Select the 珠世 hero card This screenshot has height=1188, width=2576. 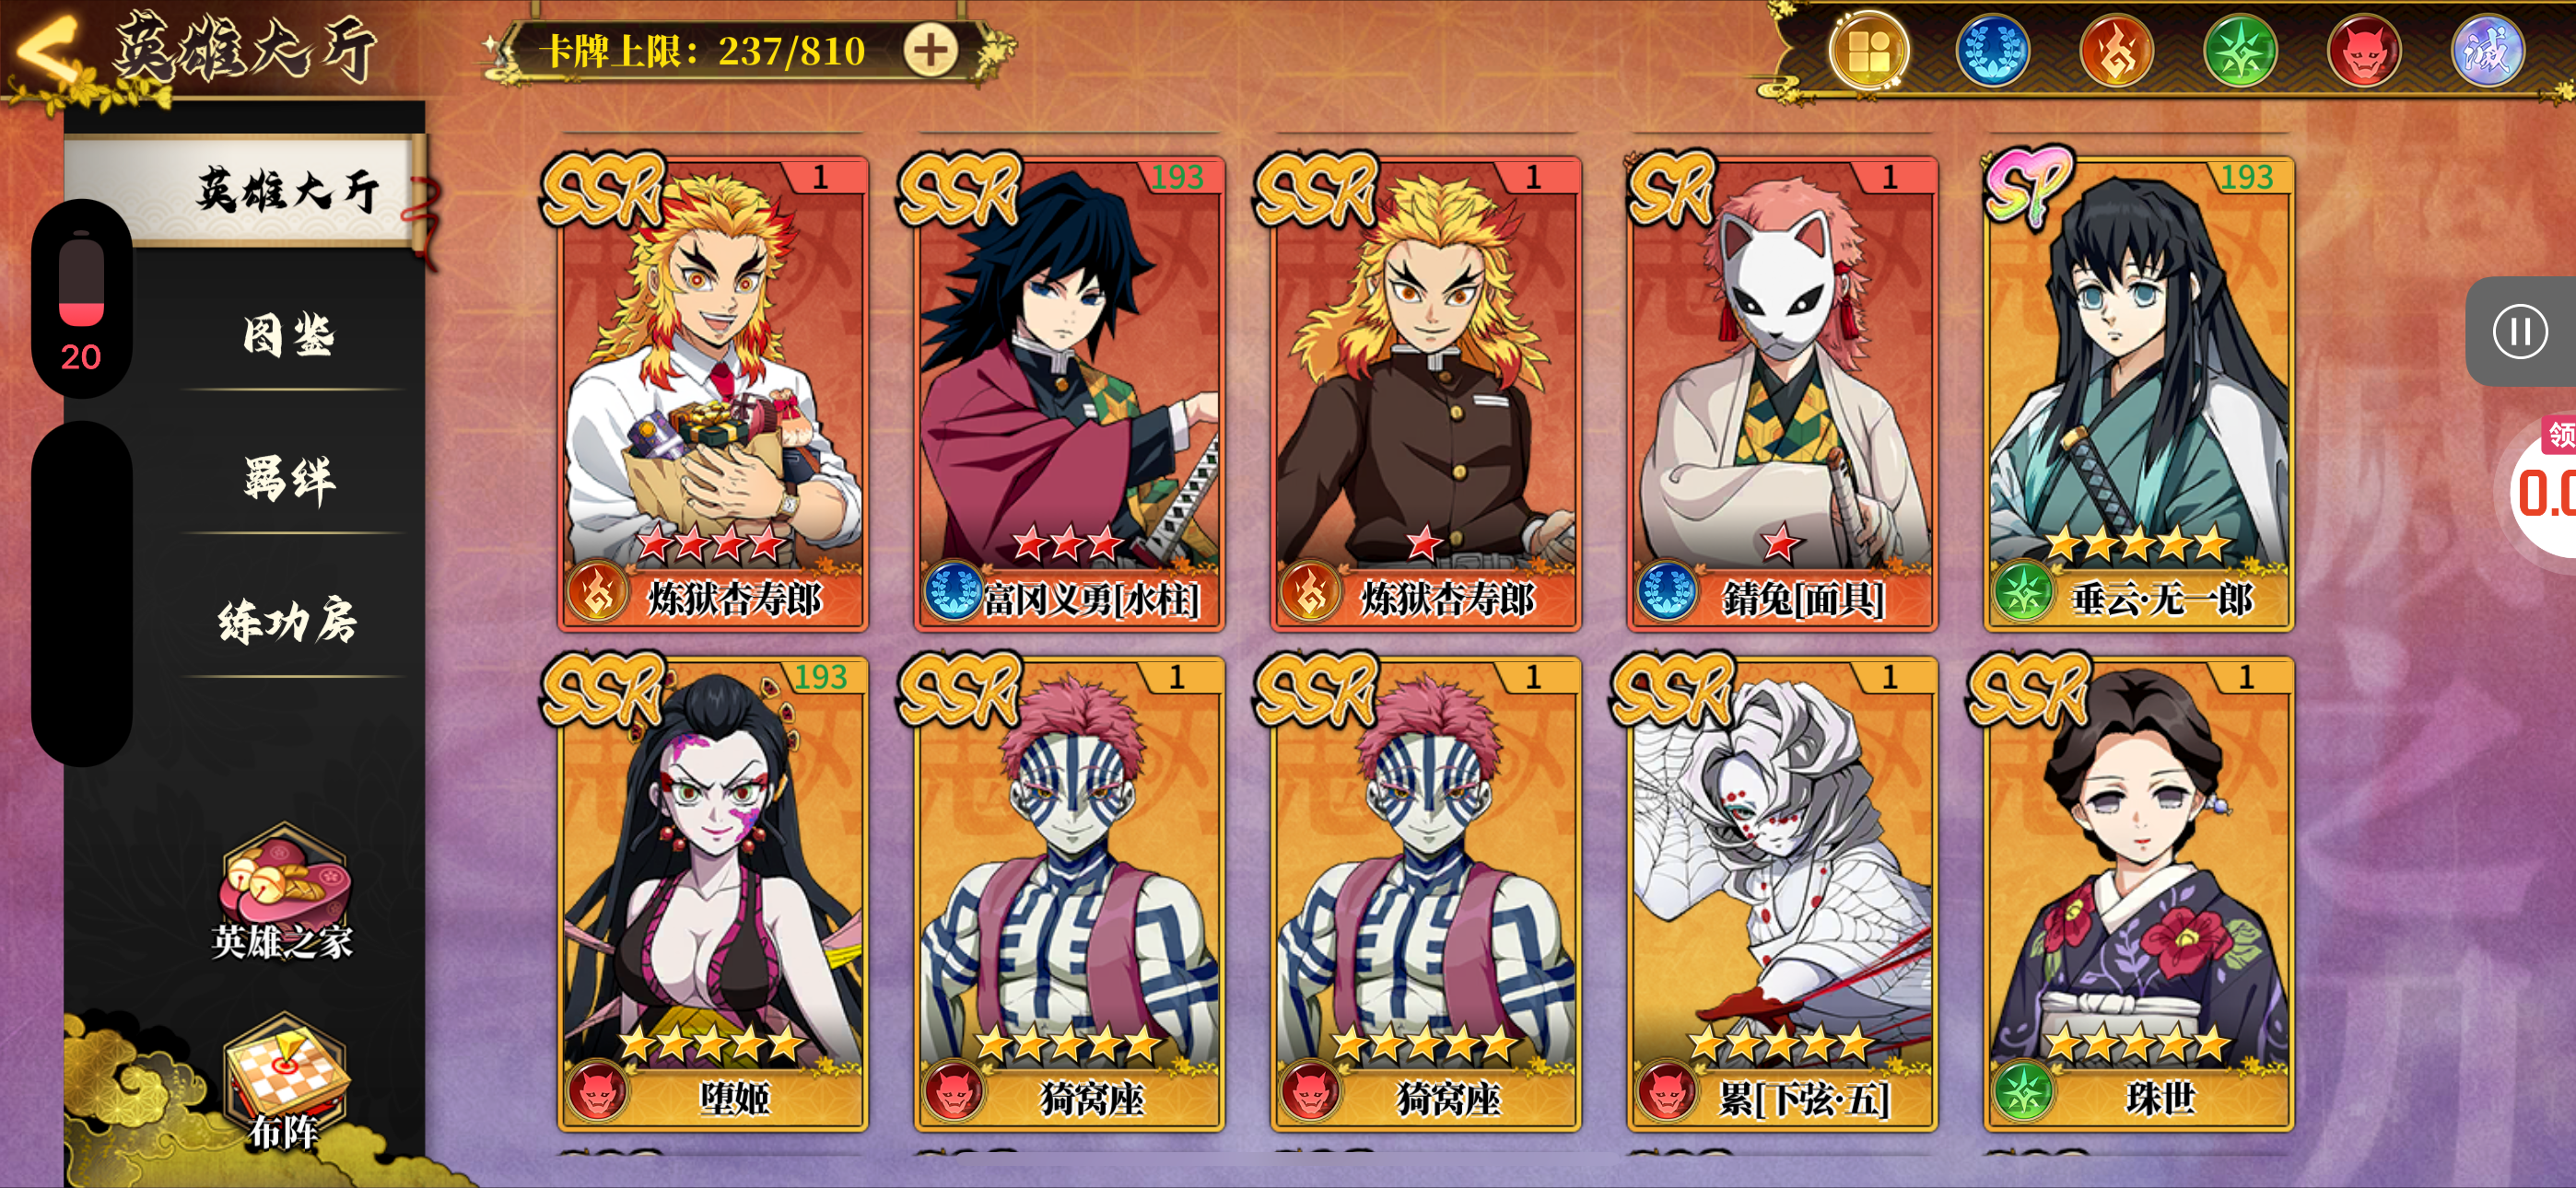click(2138, 891)
